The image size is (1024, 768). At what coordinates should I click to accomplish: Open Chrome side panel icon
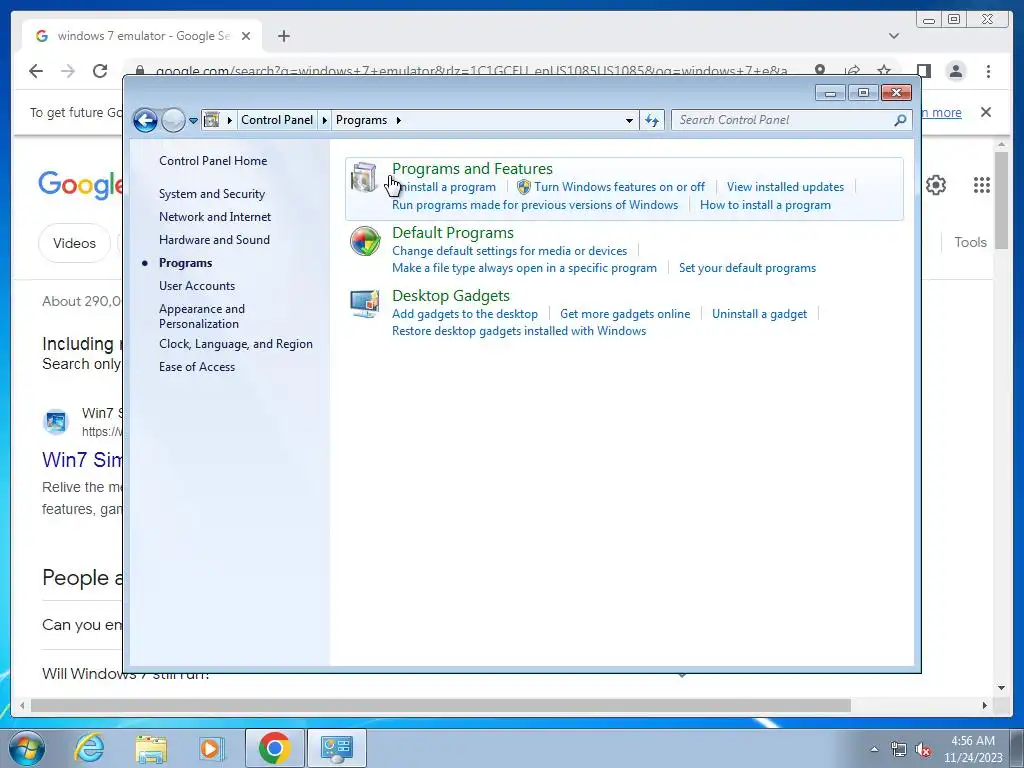923,71
